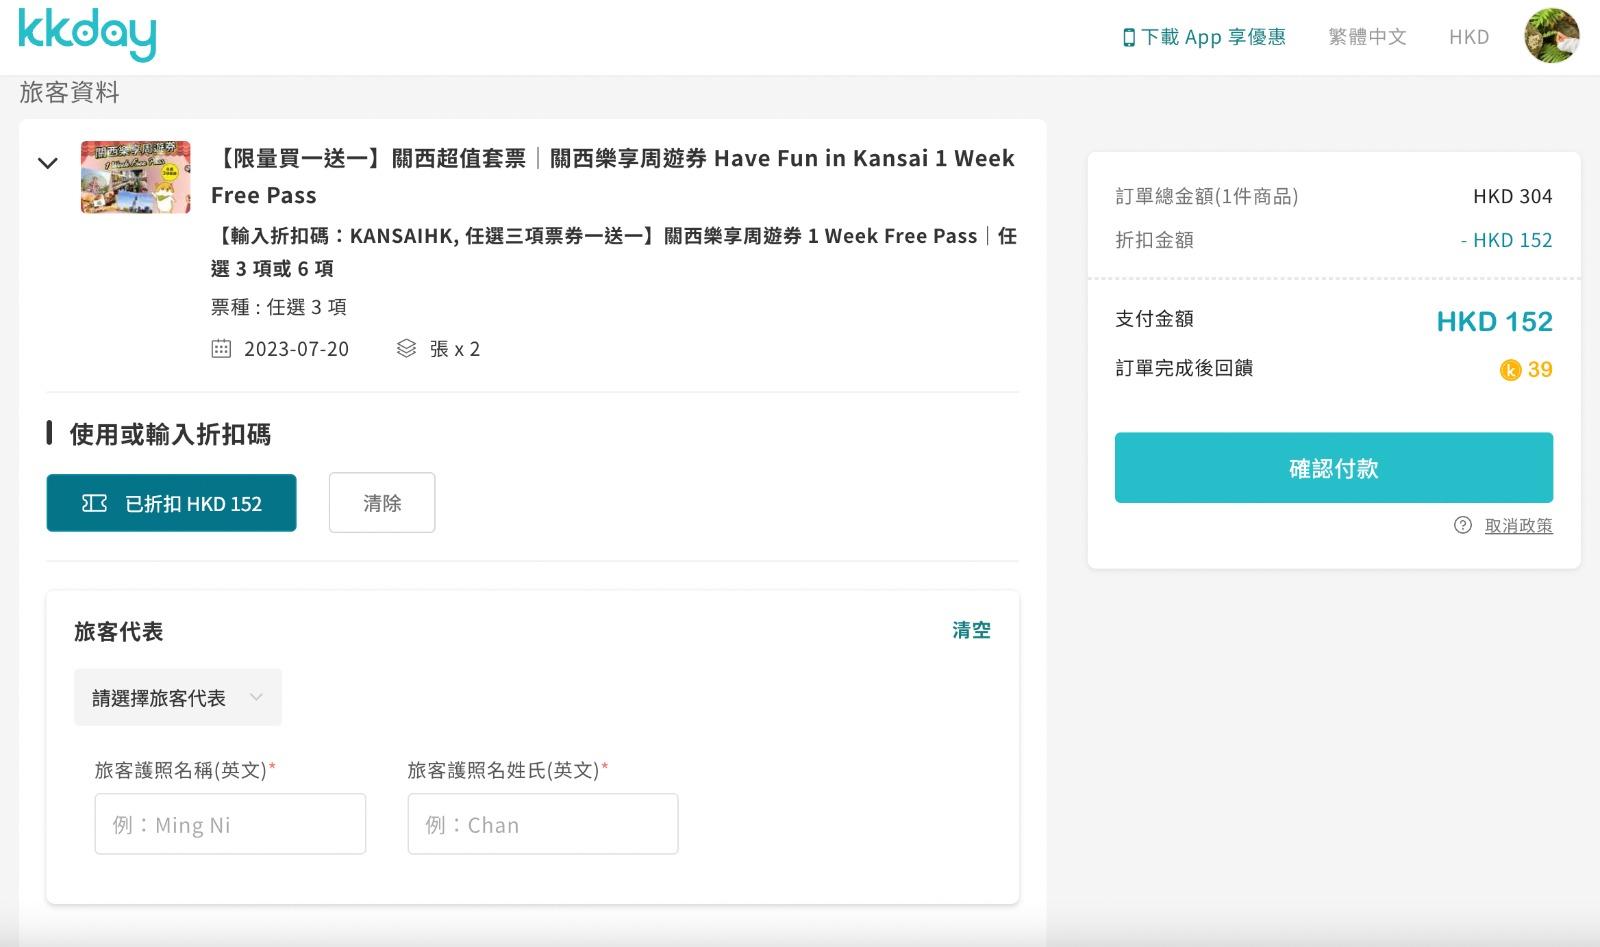Open the 取消政策 cancellation policy link
The width and height of the screenshot is (1600, 947).
[x=1518, y=525]
